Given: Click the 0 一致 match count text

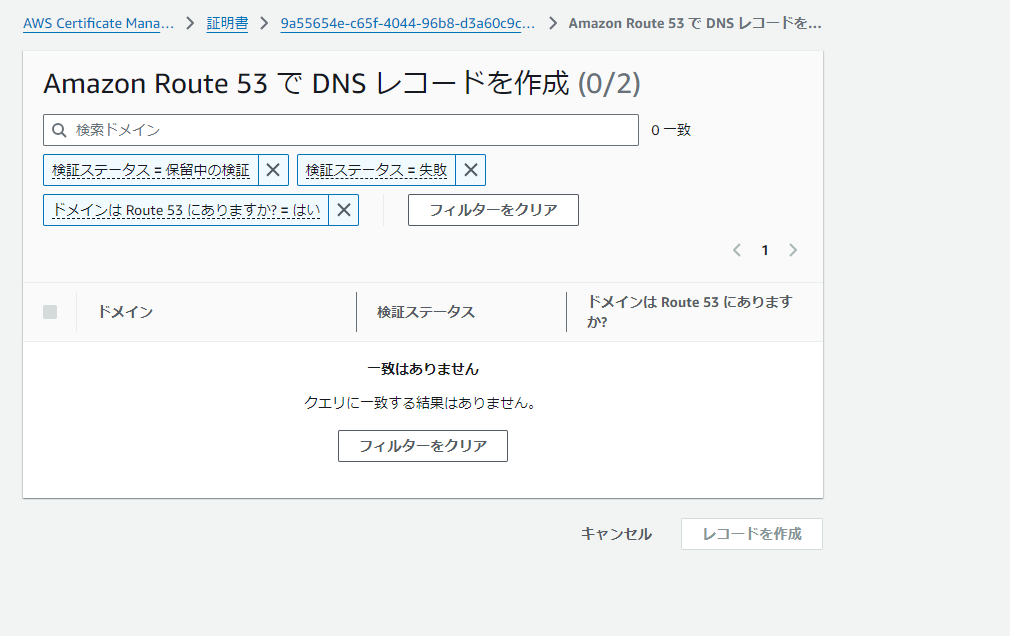Looking at the screenshot, I should pyautogui.click(x=671, y=130).
